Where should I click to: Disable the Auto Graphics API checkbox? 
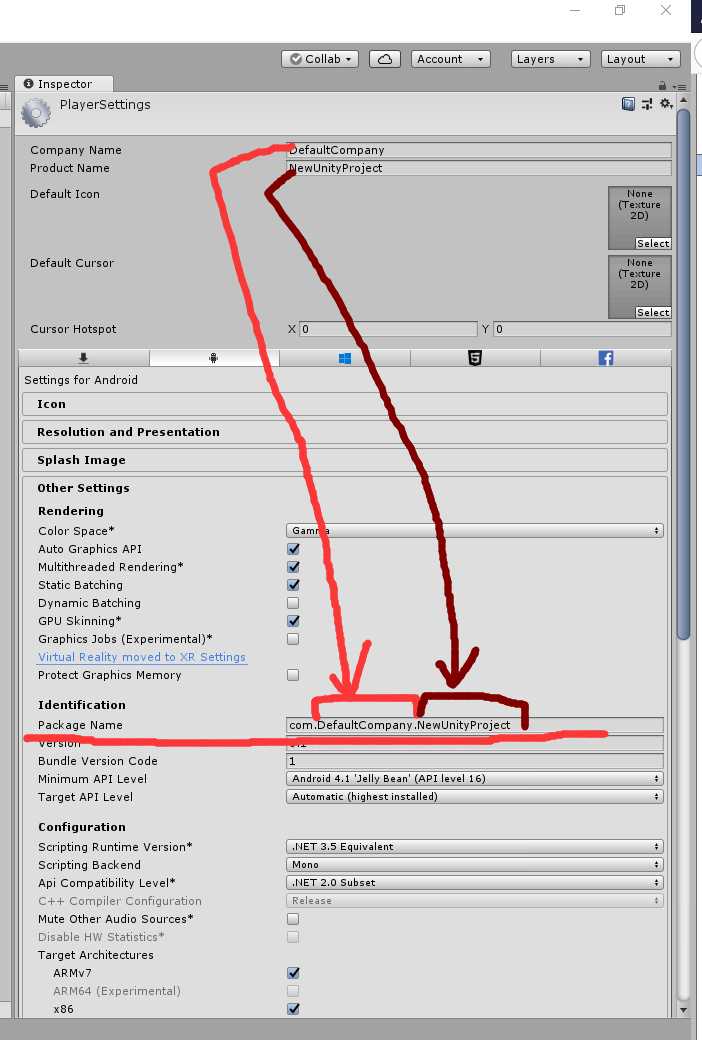point(293,549)
